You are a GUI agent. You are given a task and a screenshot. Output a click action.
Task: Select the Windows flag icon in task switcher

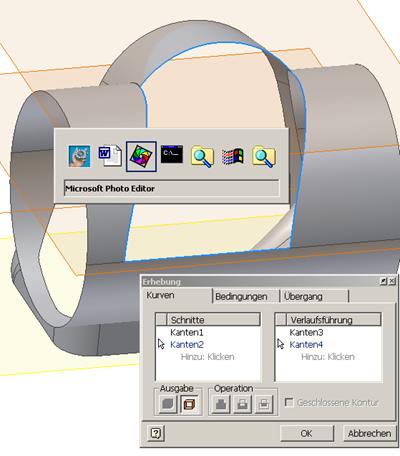pos(233,156)
